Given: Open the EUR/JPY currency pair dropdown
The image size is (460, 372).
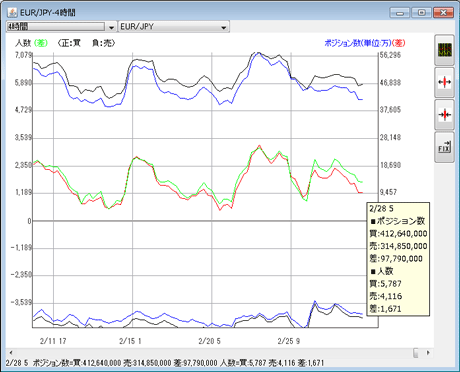Looking at the screenshot, I should [174, 27].
